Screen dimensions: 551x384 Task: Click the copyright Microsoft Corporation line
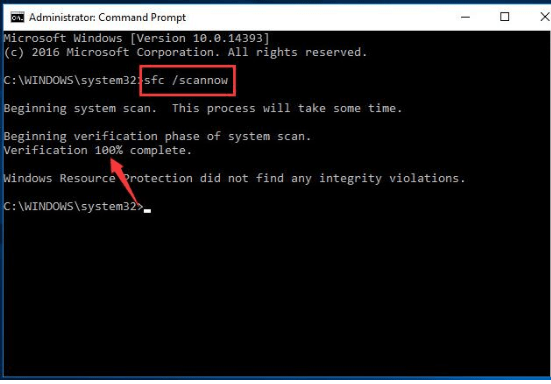point(185,52)
